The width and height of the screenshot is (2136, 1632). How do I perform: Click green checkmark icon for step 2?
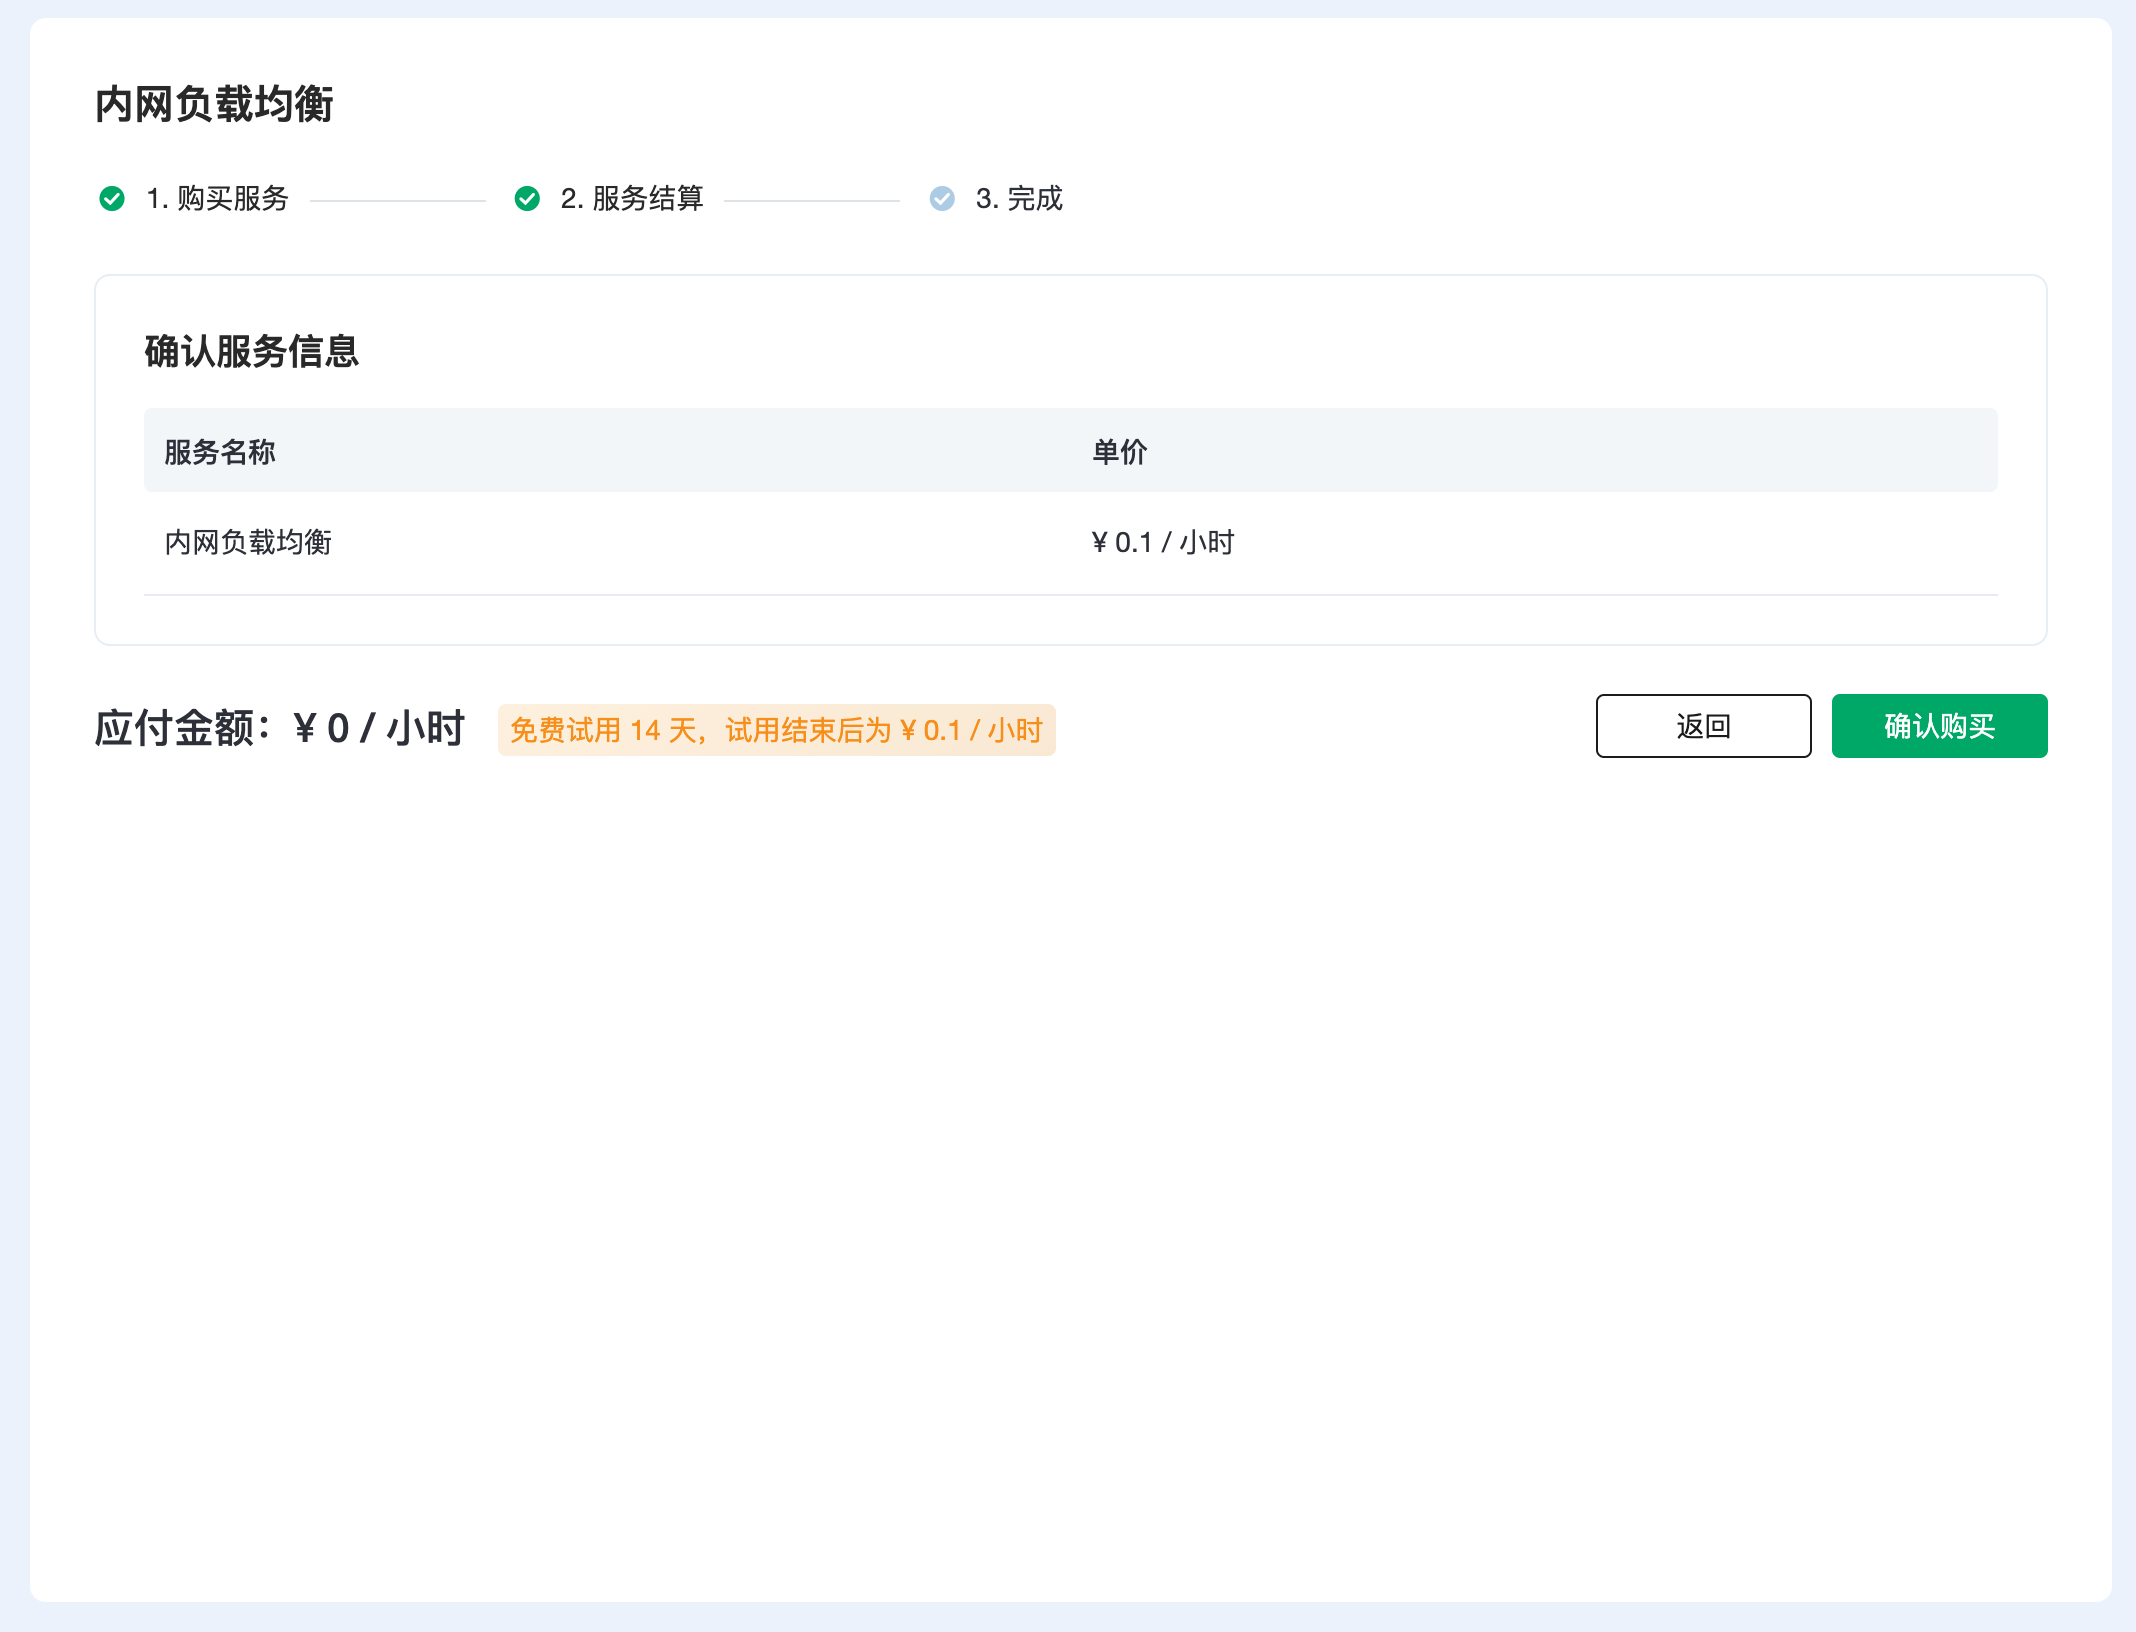point(527,199)
